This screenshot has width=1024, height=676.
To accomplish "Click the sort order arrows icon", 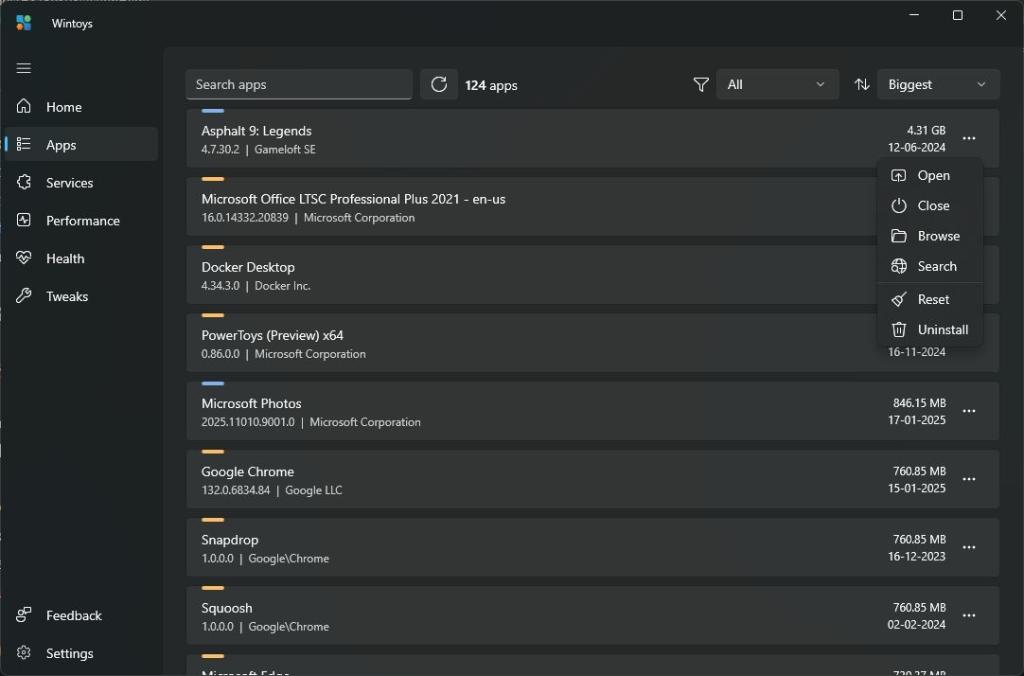I will coord(861,84).
